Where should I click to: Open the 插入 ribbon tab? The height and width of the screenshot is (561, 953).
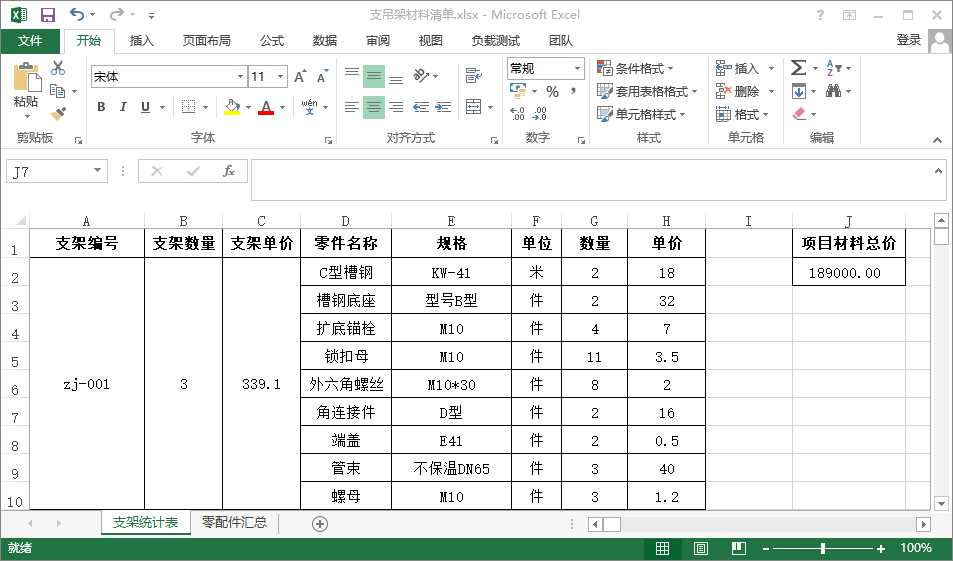142,41
